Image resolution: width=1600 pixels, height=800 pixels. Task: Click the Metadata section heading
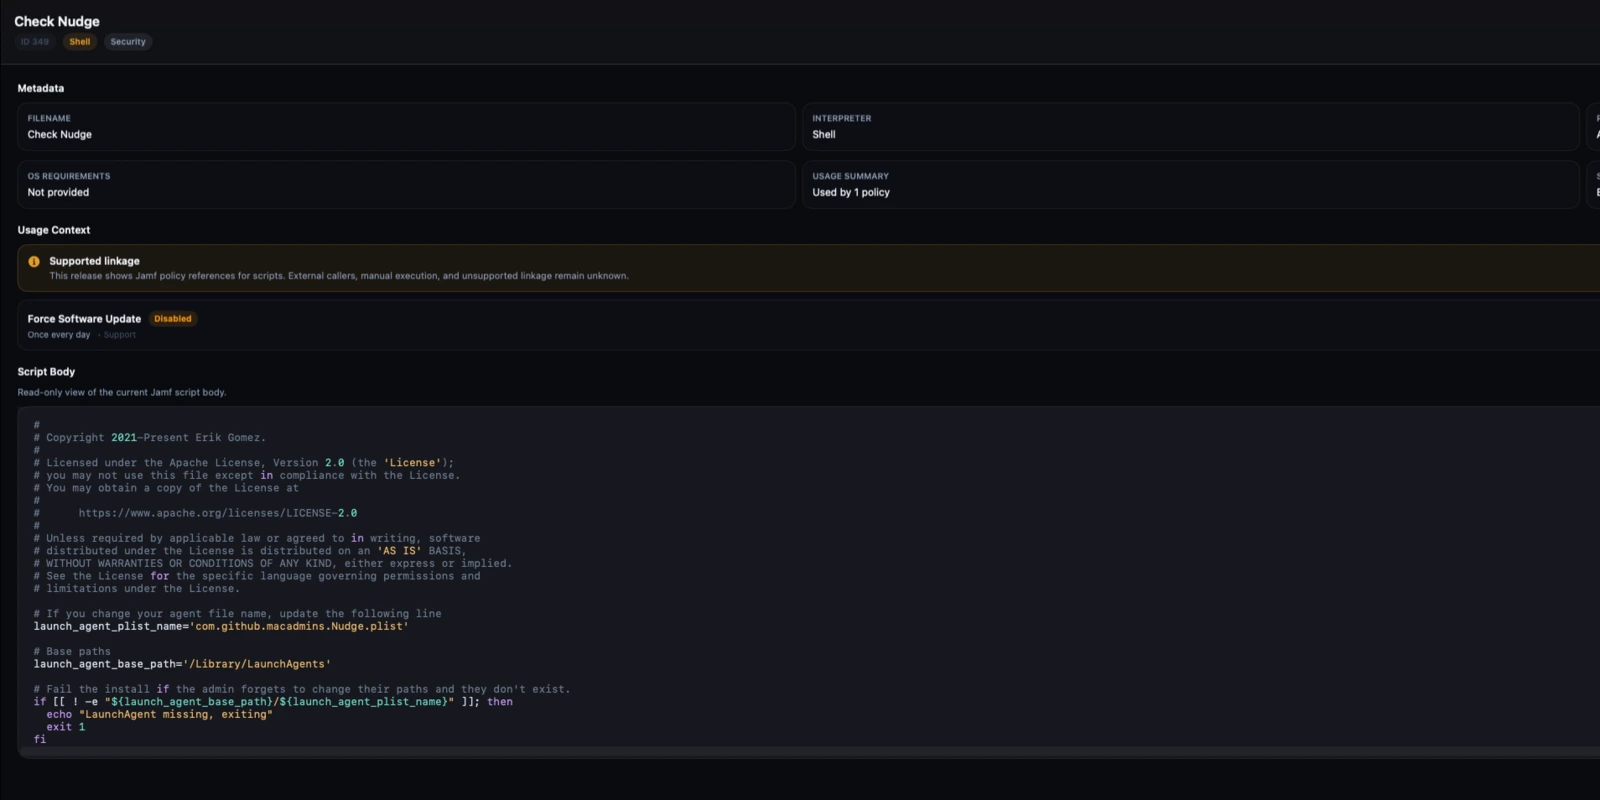(x=41, y=88)
